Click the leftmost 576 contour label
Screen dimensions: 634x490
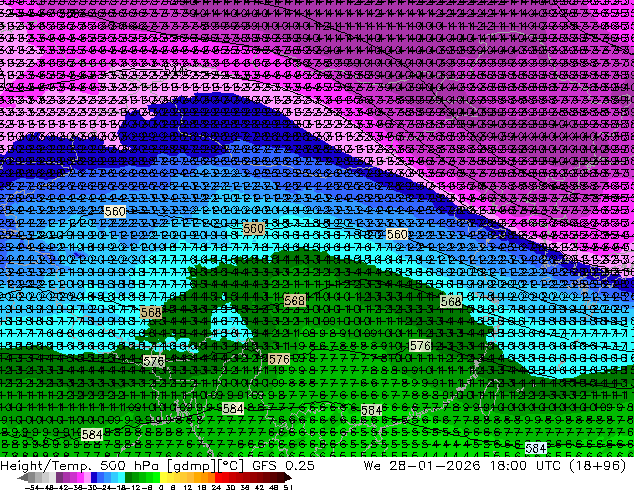pyautogui.click(x=154, y=361)
